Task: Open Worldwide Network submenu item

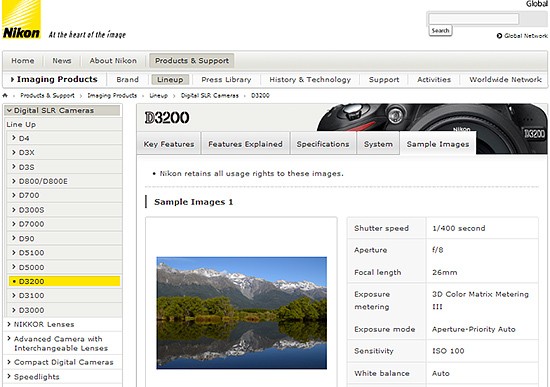Action: 505,80
